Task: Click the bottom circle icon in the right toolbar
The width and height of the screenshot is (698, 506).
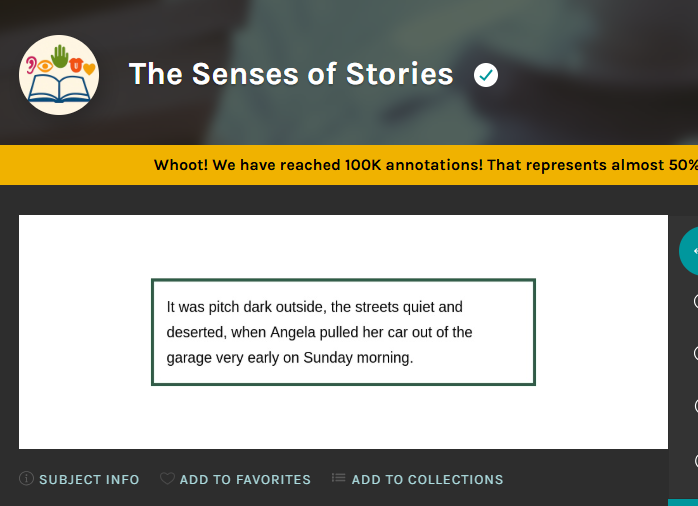Action: [x=694, y=461]
